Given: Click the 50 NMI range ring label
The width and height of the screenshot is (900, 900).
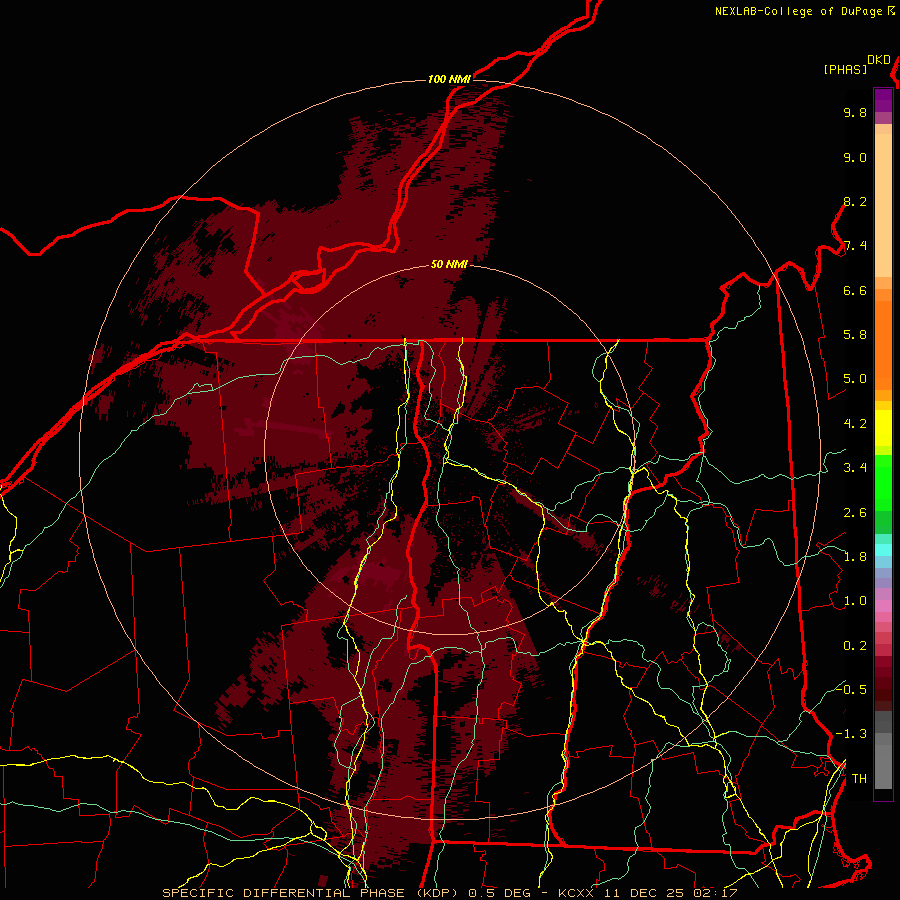Looking at the screenshot, I should click(449, 264).
